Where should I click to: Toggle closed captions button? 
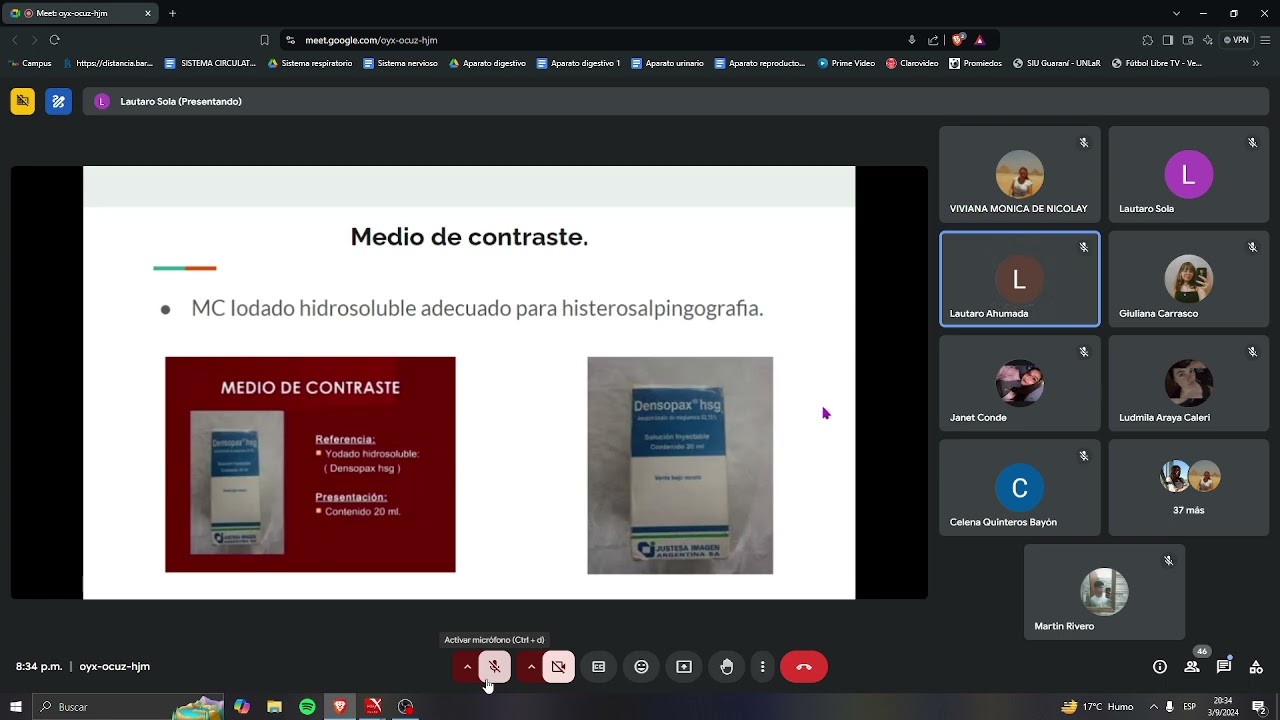click(599, 667)
